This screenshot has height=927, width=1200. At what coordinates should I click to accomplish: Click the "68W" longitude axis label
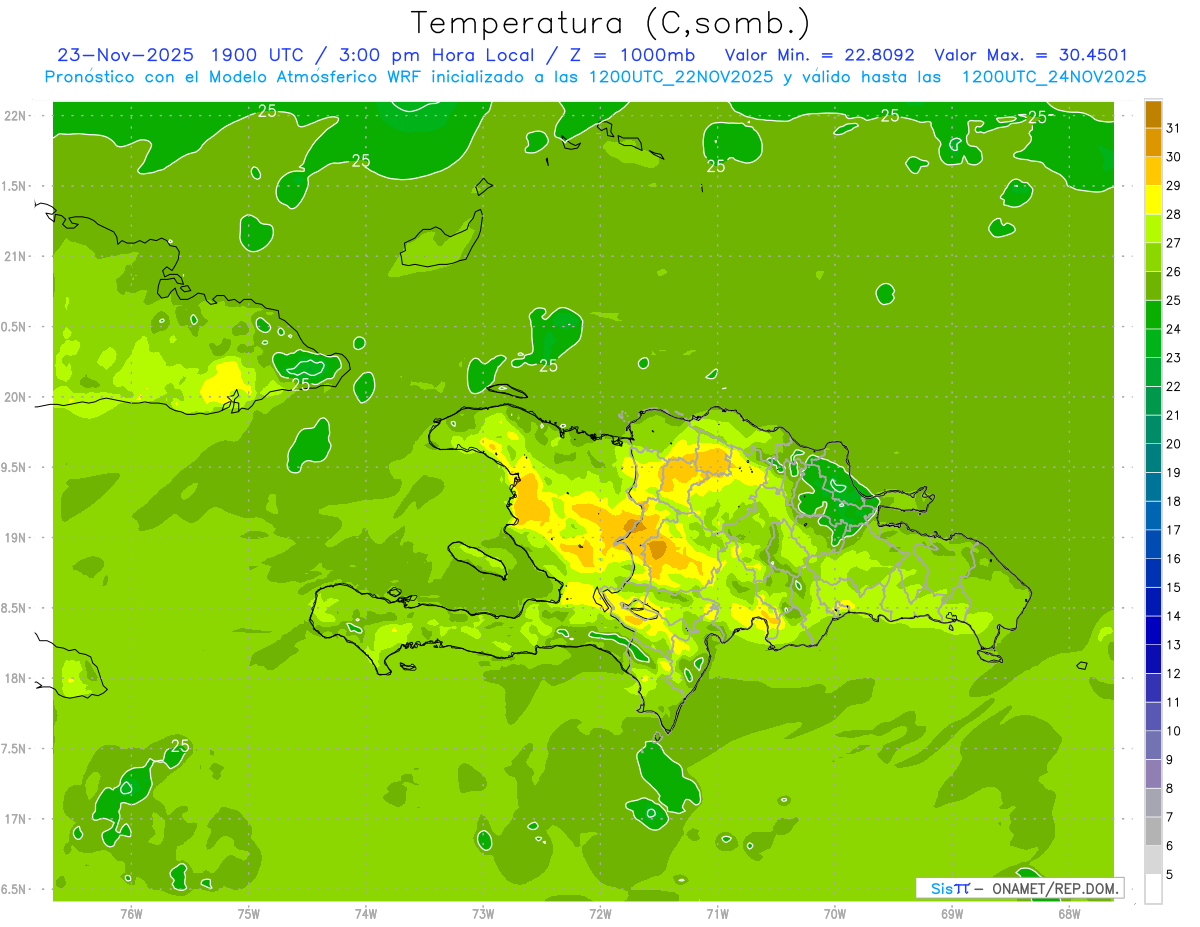point(1069,913)
